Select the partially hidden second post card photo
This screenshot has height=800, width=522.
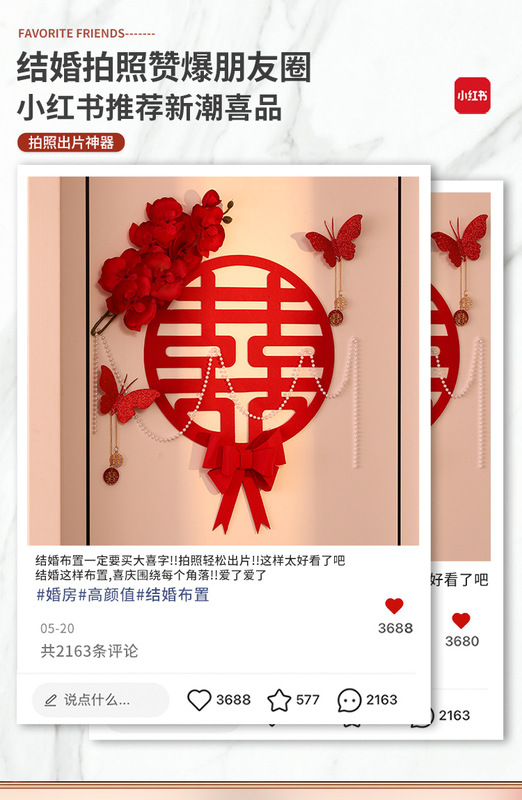(x=461, y=377)
